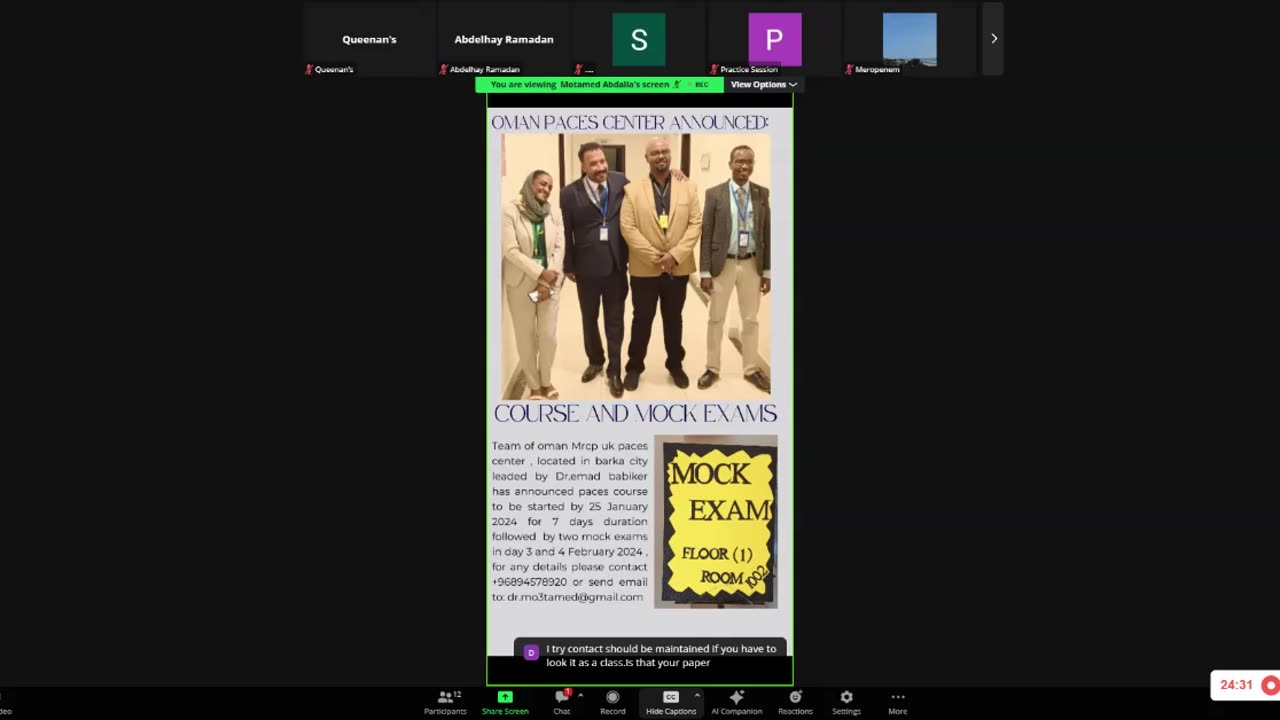Click the "COURSE AND MOCK EXAMS" heading
The width and height of the screenshot is (1280, 720).
[x=635, y=413]
